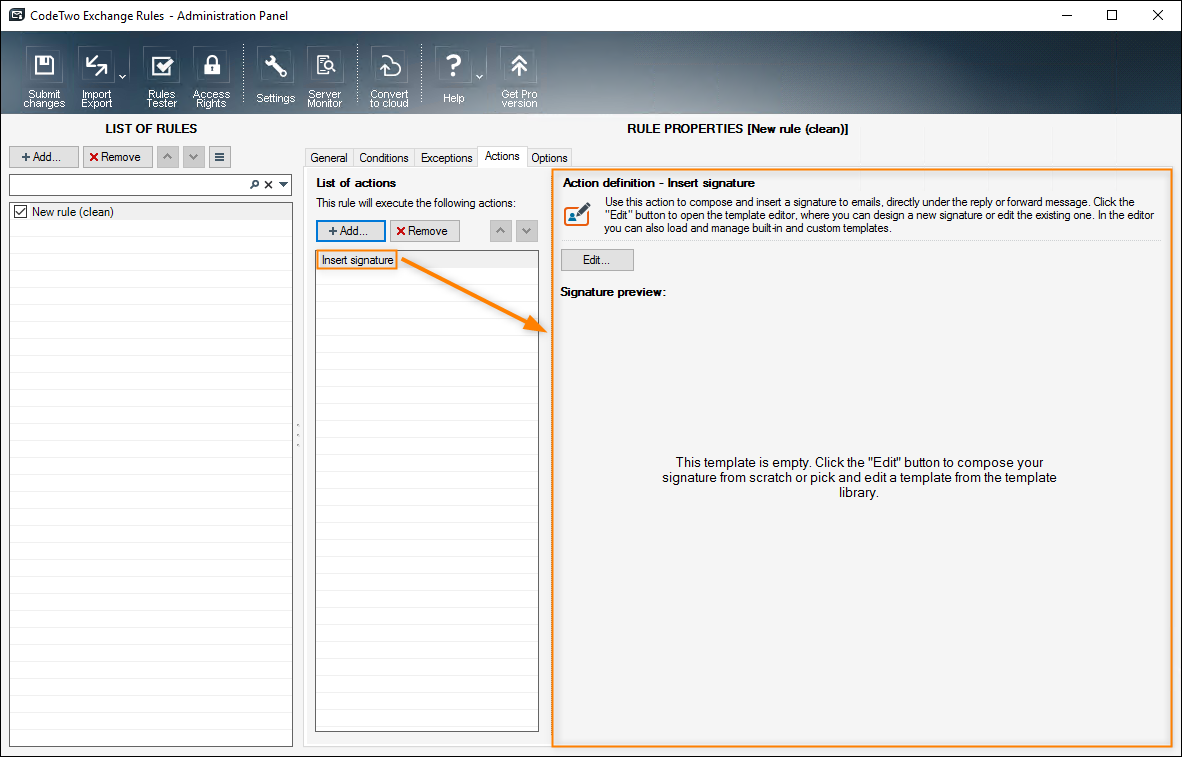Screen dimensions: 1182x757
Task: Add a new rule to the list of rules
Action: pos(44,157)
